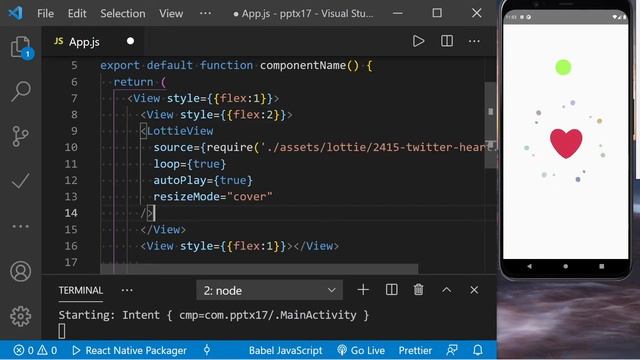
Task: Tap the Home button on the emulator
Action: (565, 266)
